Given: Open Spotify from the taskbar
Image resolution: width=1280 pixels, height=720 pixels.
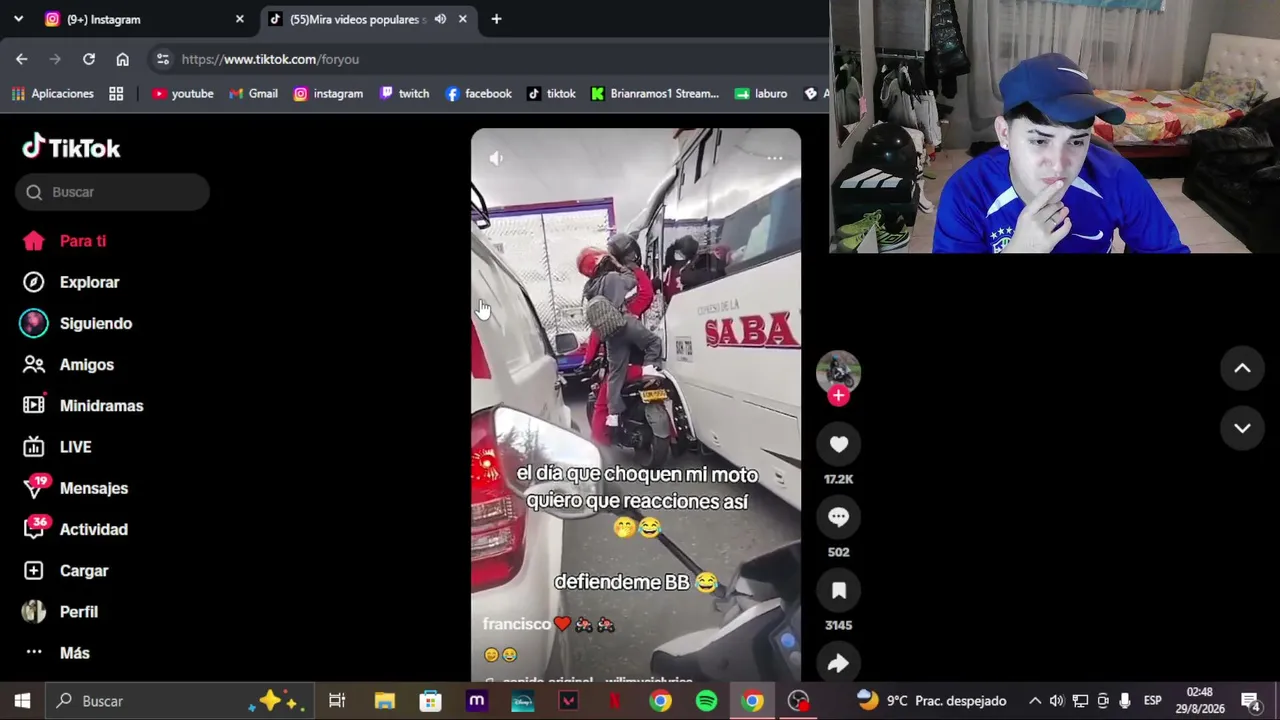Looking at the screenshot, I should (706, 701).
